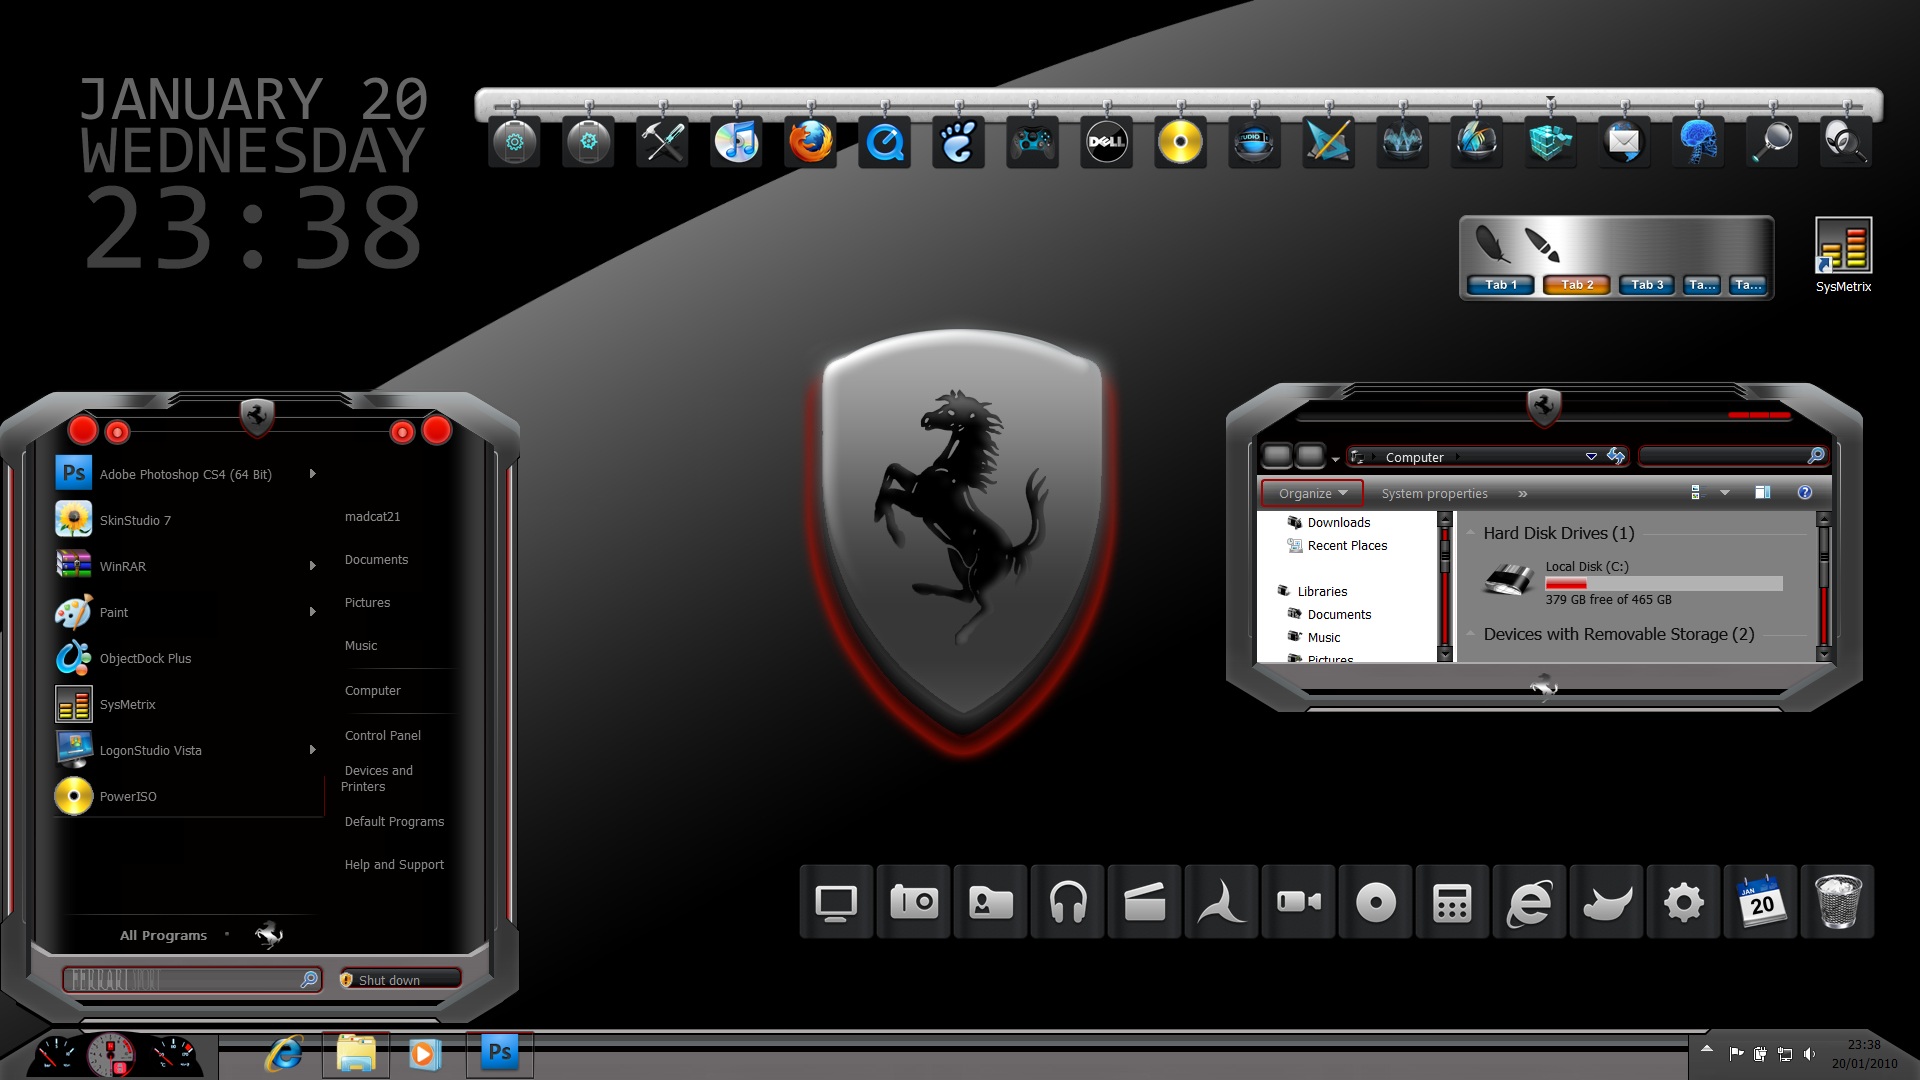
Task: Open SkinStudio 7 from Start menu
Action: (x=190, y=520)
